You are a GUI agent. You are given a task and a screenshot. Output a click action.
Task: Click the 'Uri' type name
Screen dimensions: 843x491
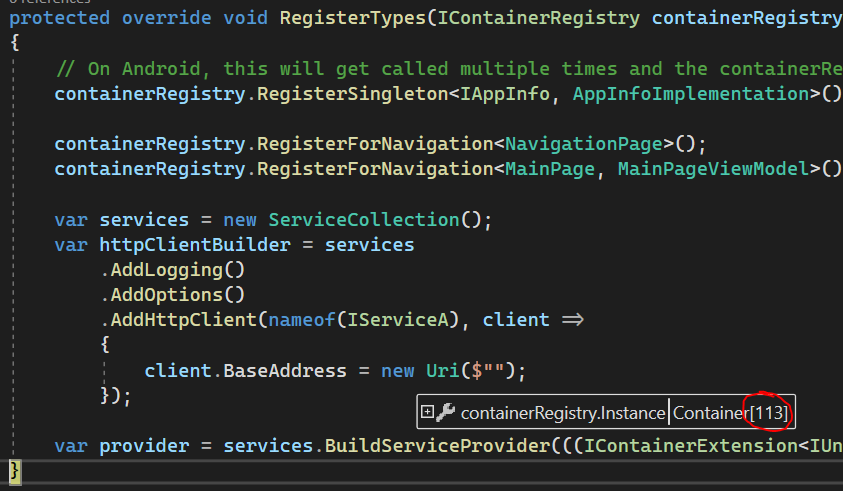click(443, 371)
